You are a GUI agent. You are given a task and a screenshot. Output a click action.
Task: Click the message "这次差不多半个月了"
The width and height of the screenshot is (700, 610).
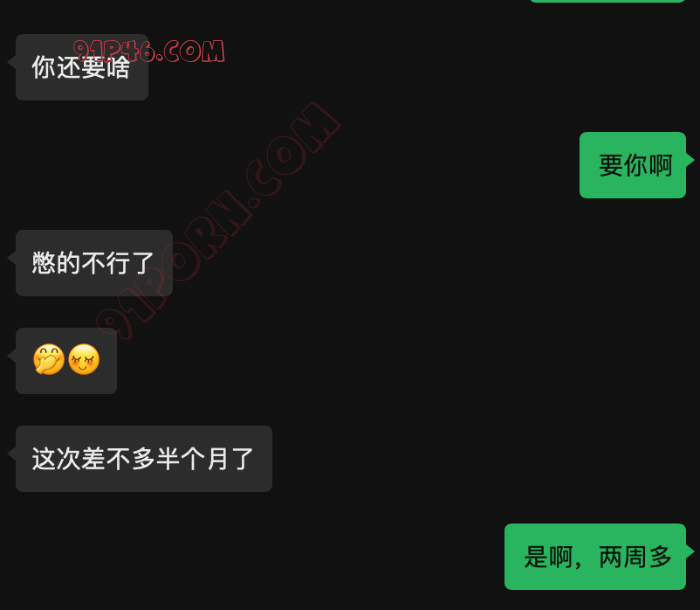(x=144, y=459)
